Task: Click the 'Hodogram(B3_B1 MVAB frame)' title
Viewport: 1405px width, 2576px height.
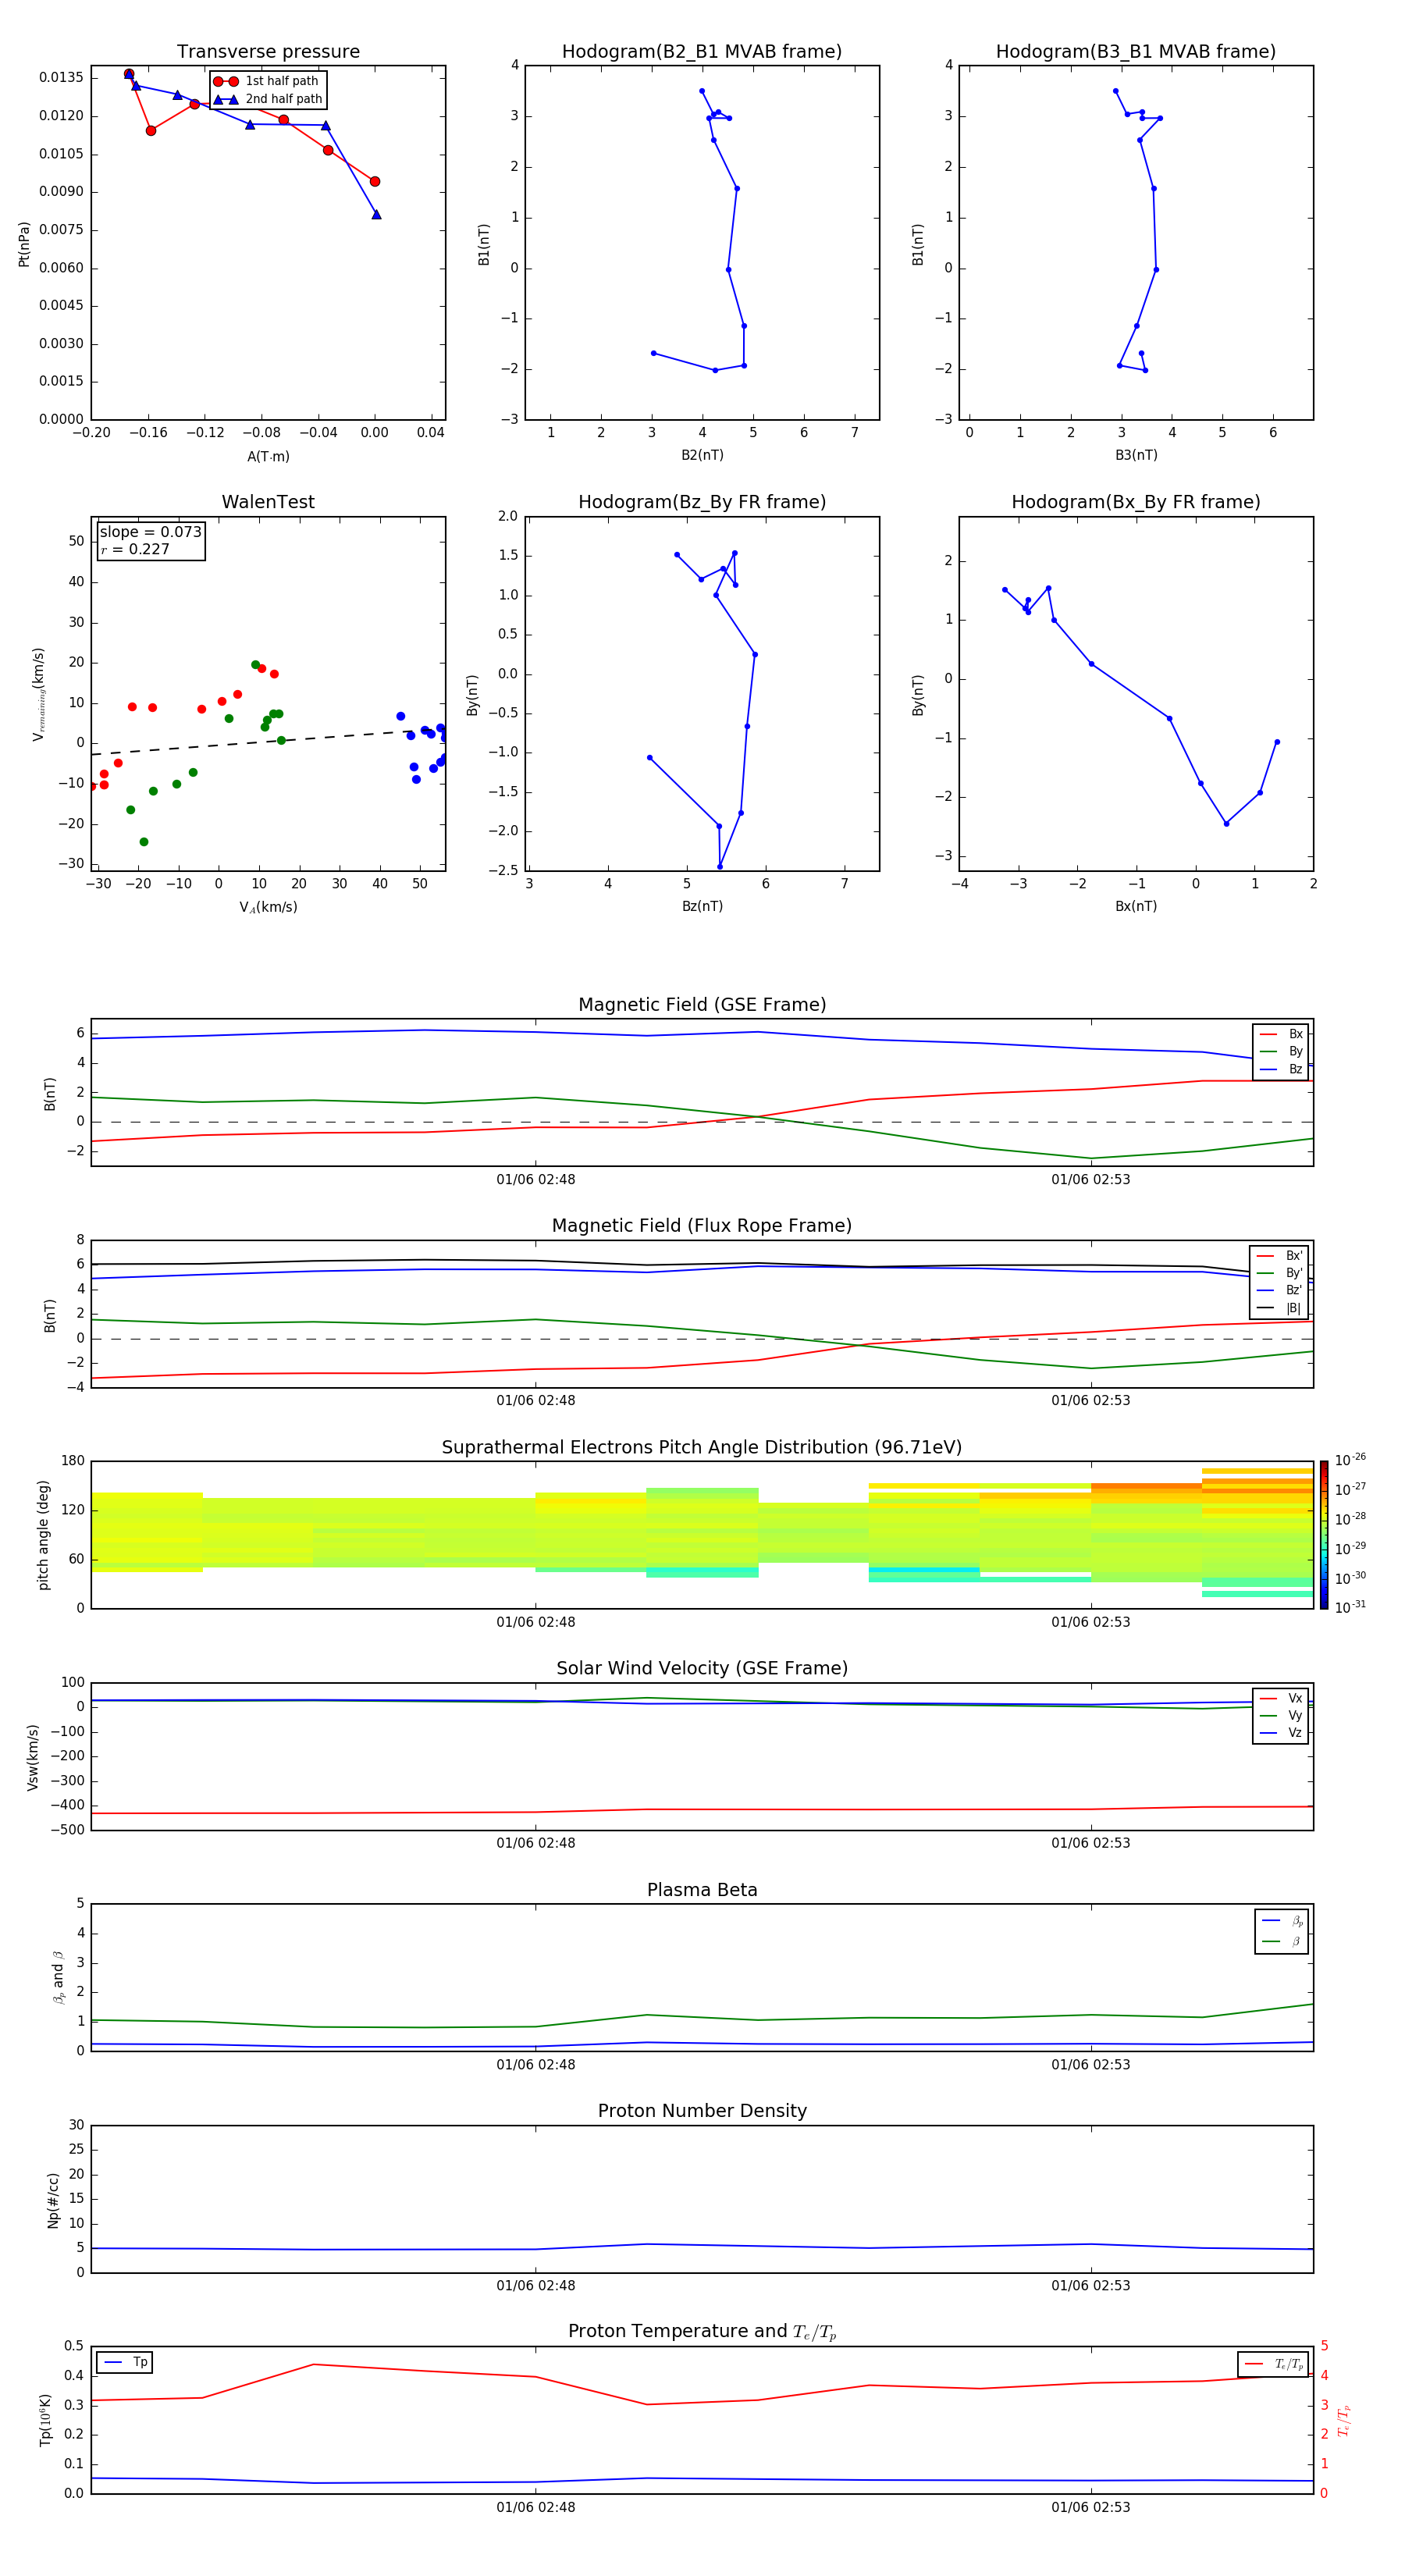Action: [1136, 52]
